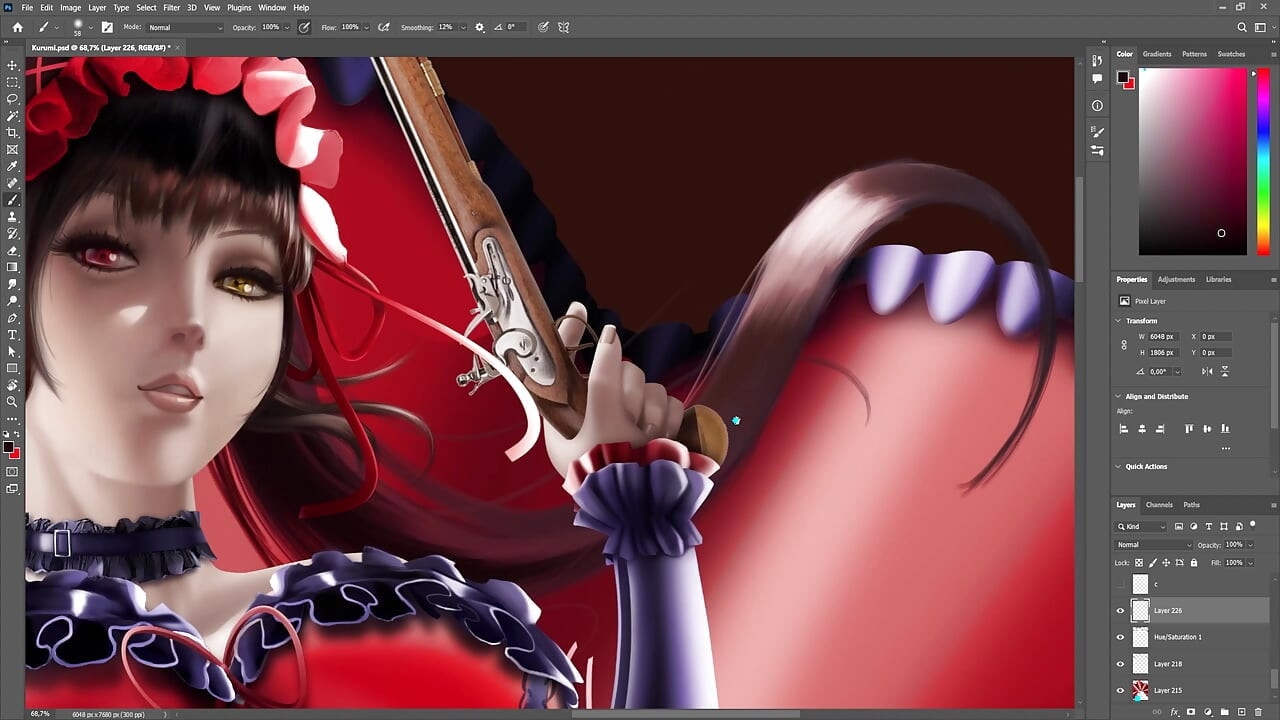Image resolution: width=1280 pixels, height=720 pixels.
Task: Select the Rectangle shape tool
Action: tap(13, 368)
